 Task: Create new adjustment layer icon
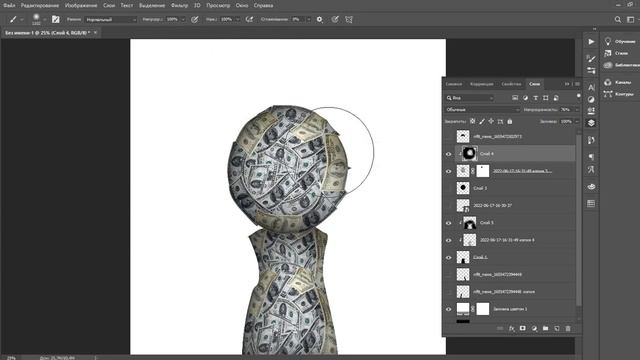coord(534,328)
